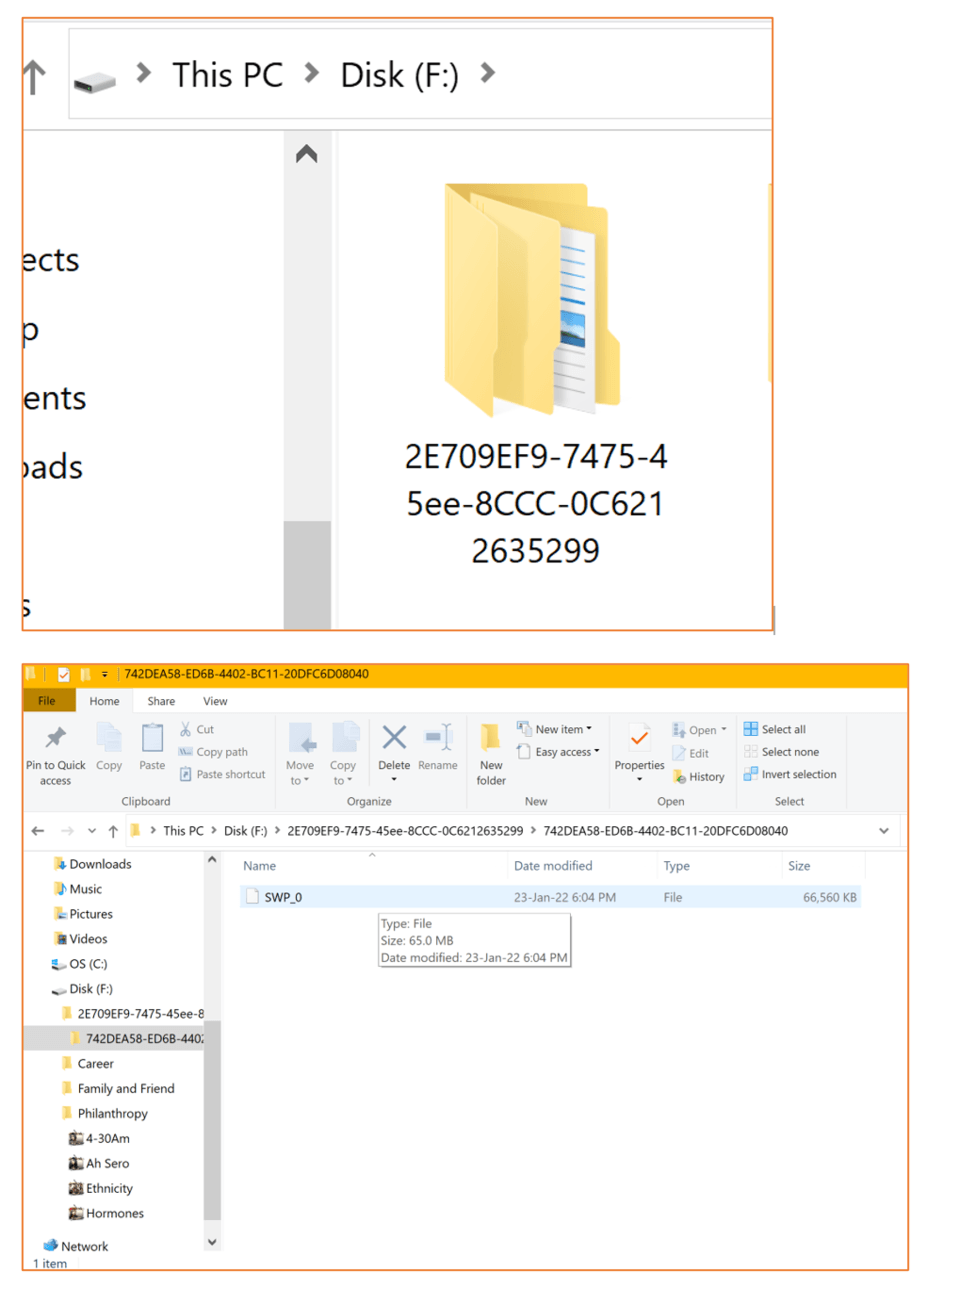Click Paste shortcut
The image size is (960, 1304).
coord(222,774)
